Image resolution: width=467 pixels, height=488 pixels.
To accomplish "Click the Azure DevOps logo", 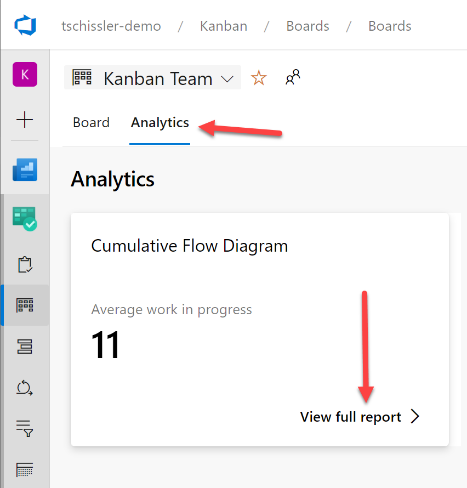I will (x=25, y=25).
